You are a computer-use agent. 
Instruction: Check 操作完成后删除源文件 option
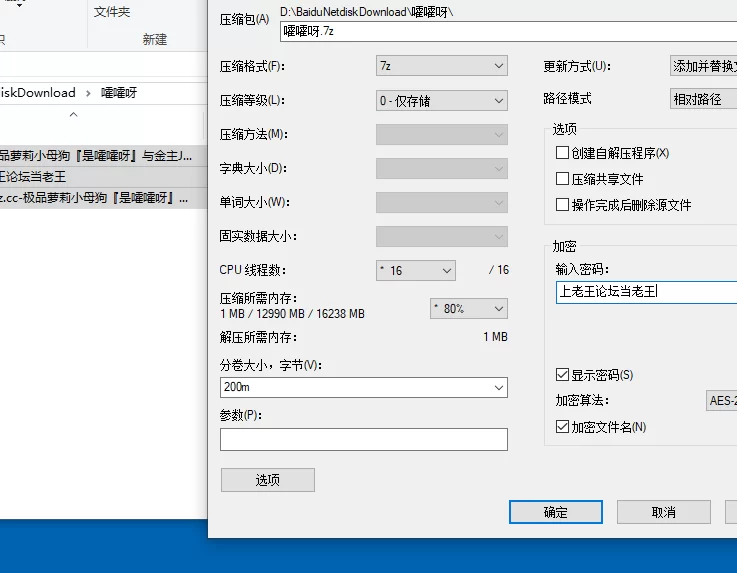[562, 205]
